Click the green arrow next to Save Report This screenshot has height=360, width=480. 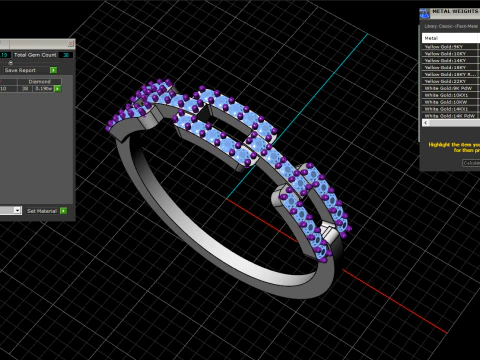[53, 70]
